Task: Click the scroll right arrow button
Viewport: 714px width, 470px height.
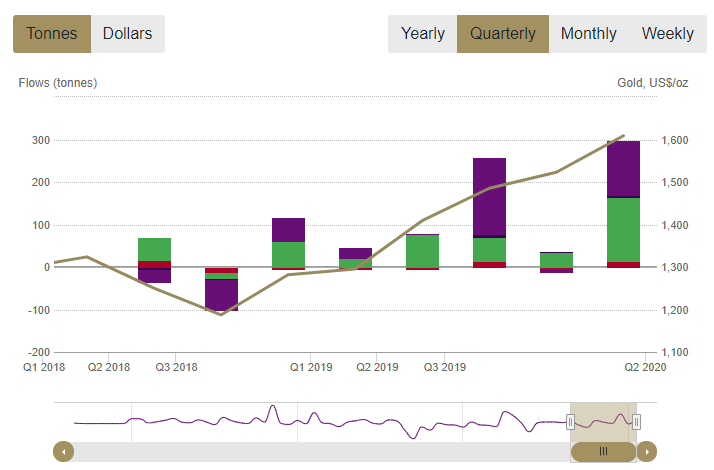Action: pyautogui.click(x=647, y=452)
